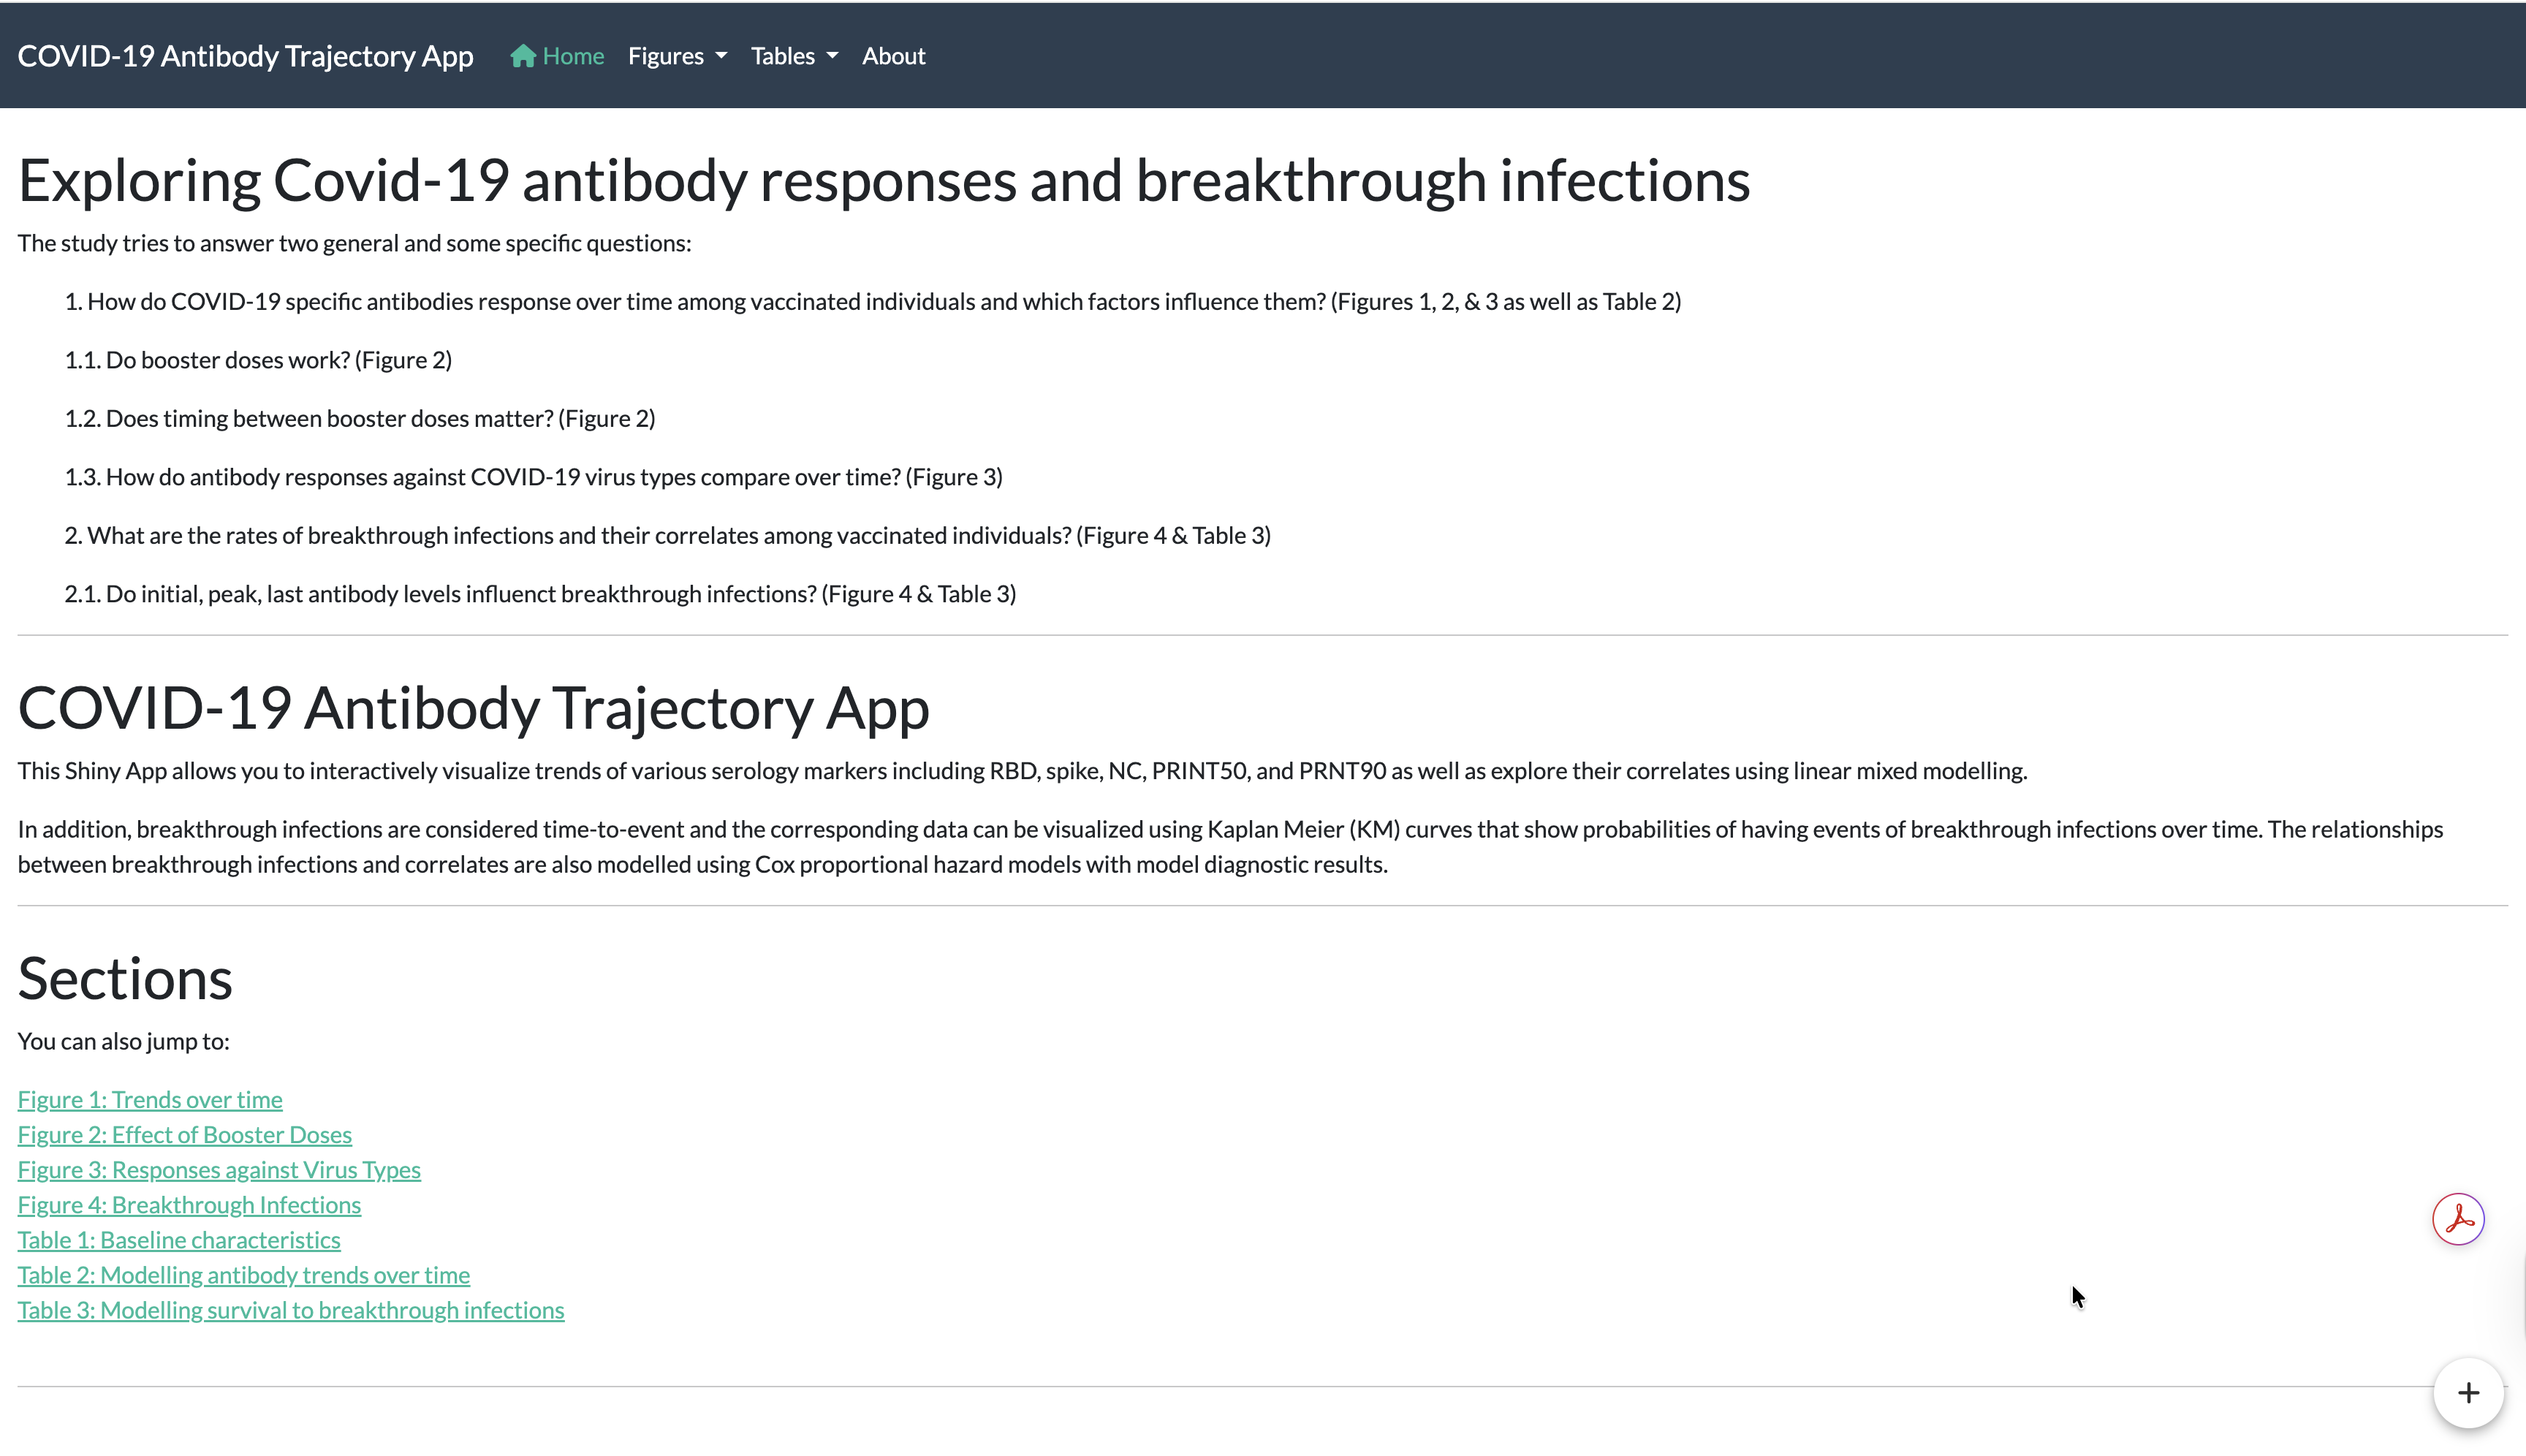Go to Figure 4: Breakthrough Infections link
This screenshot has width=2526, height=1456.
[189, 1204]
